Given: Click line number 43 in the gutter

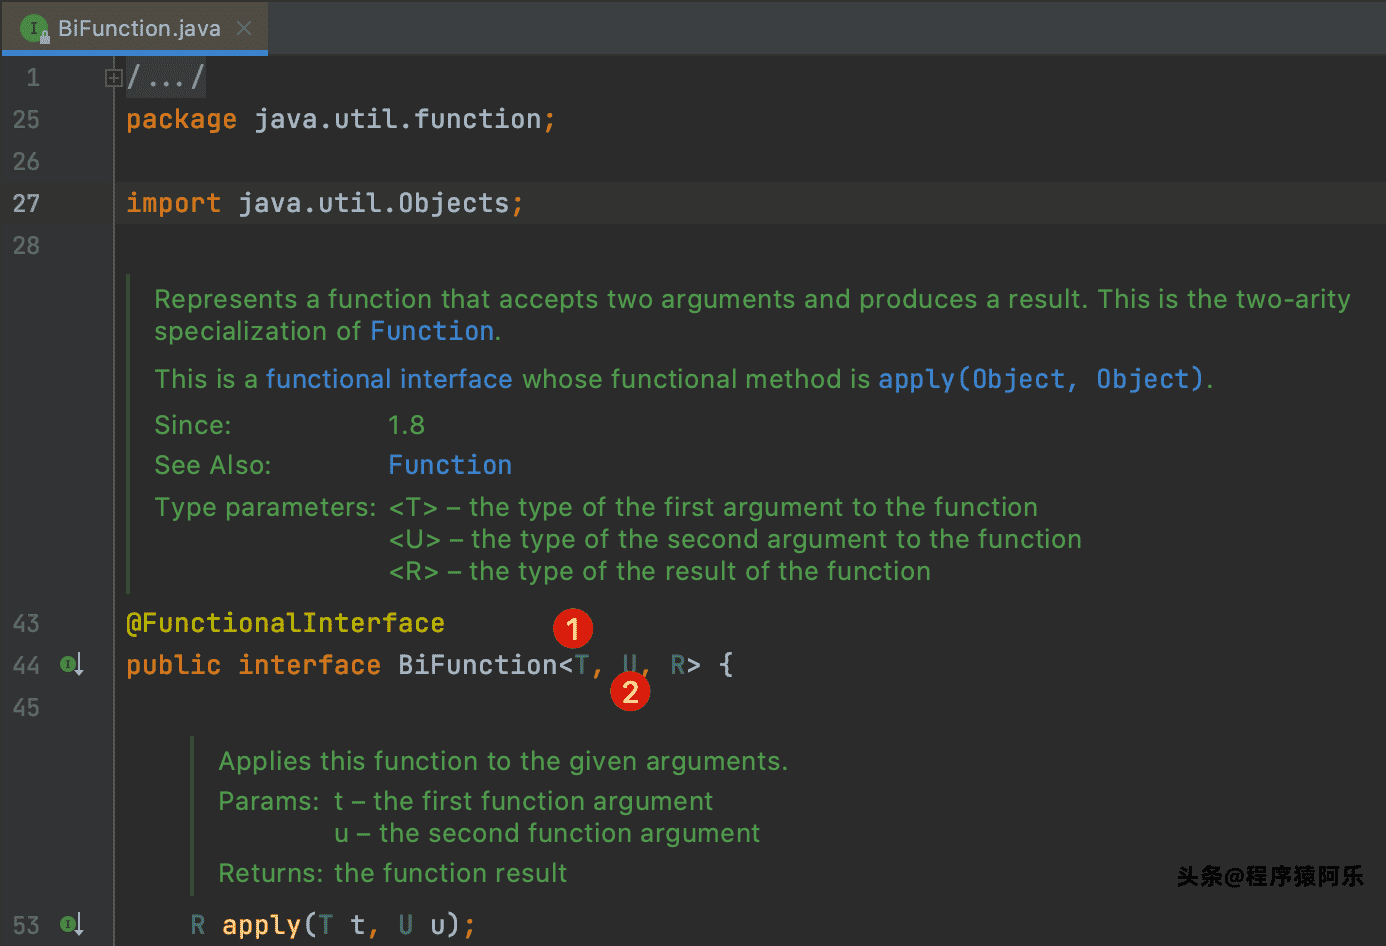Looking at the screenshot, I should 26,623.
